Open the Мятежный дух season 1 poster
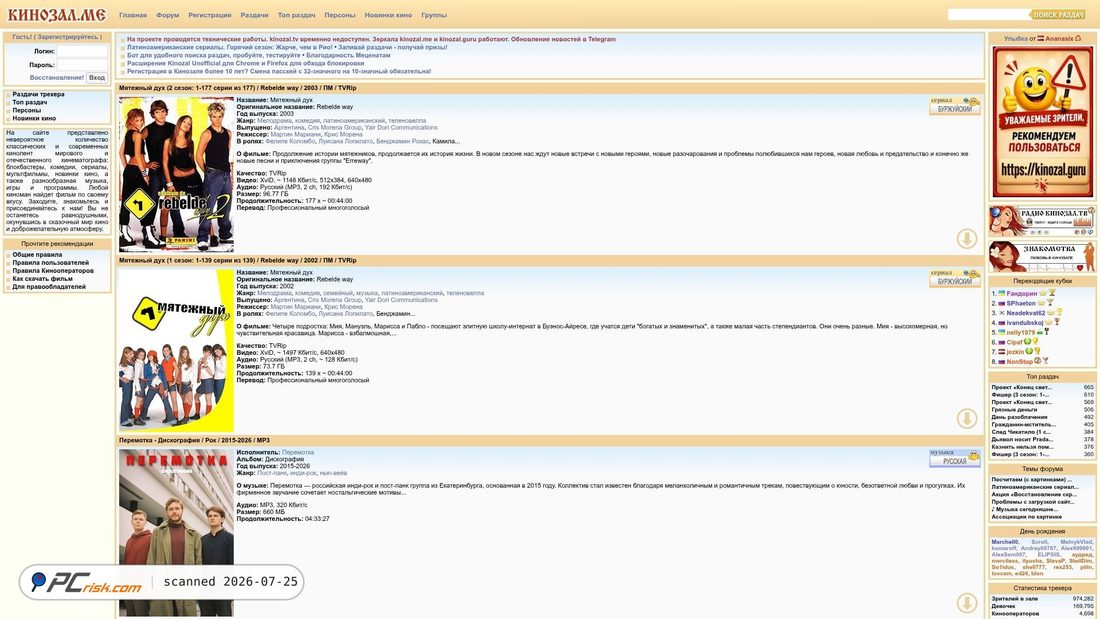 pos(176,350)
